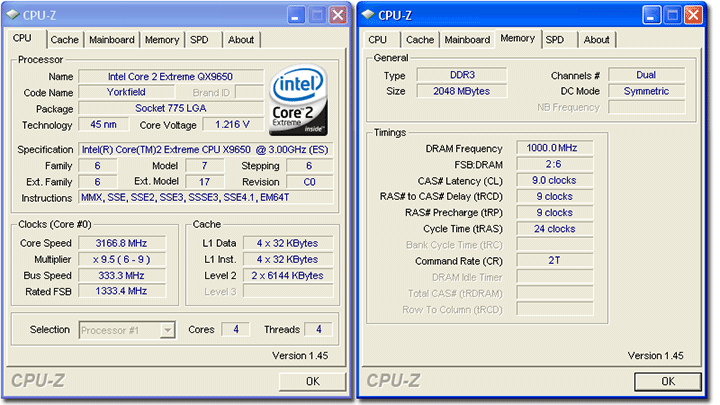Screen dimensions: 720x405
Task: Select CPU tab in left window
Action: pos(22,38)
